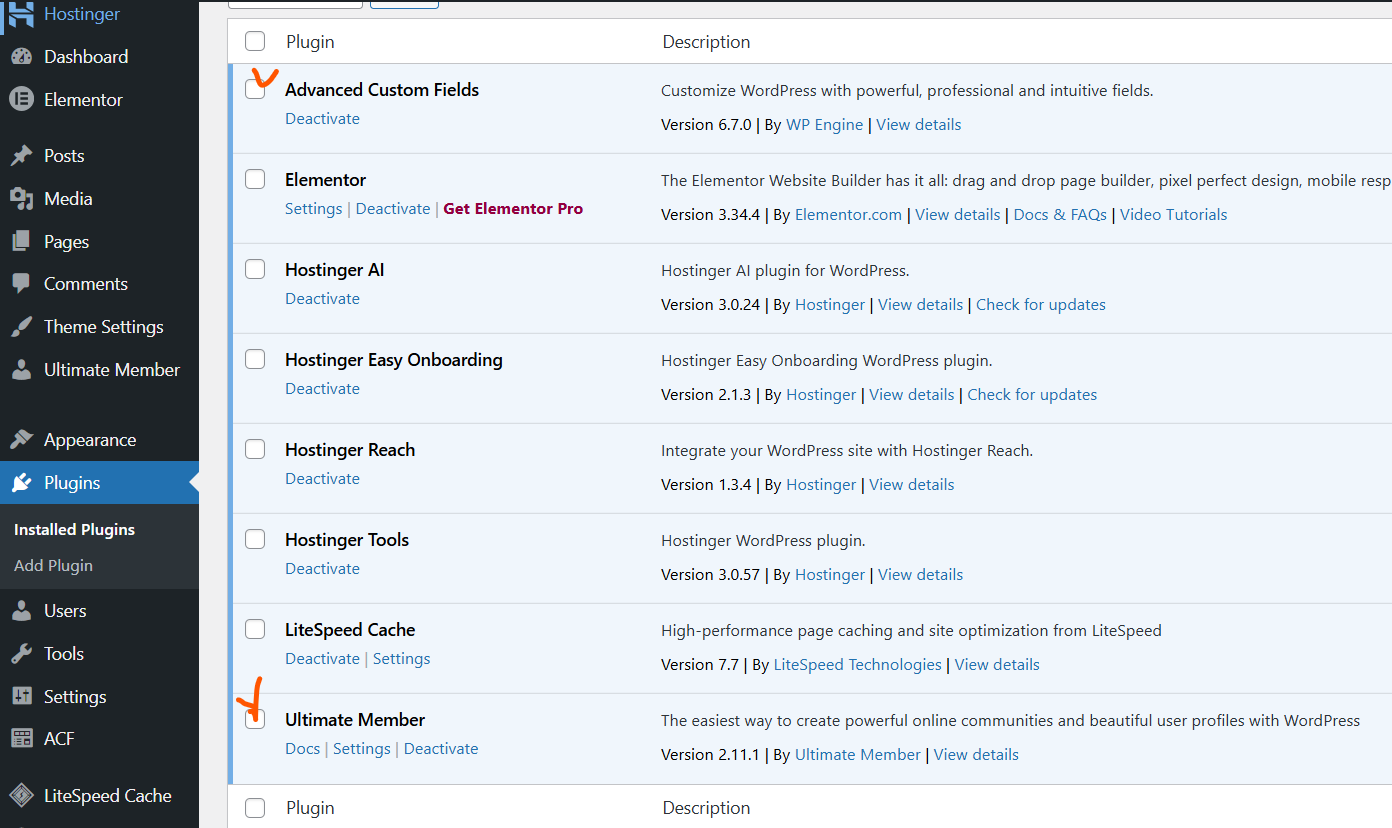Check the Hostinger Tools plugin checkbox
This screenshot has width=1392, height=828.
(255, 539)
